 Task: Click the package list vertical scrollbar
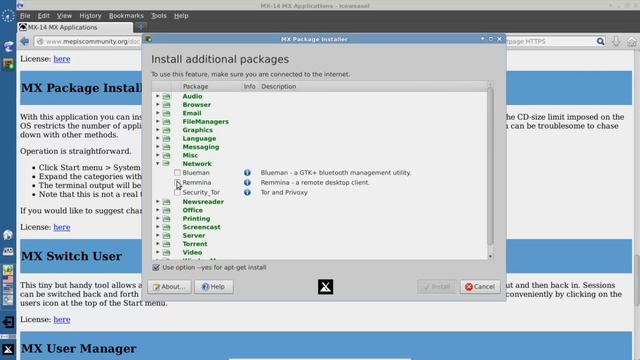[x=490, y=167]
